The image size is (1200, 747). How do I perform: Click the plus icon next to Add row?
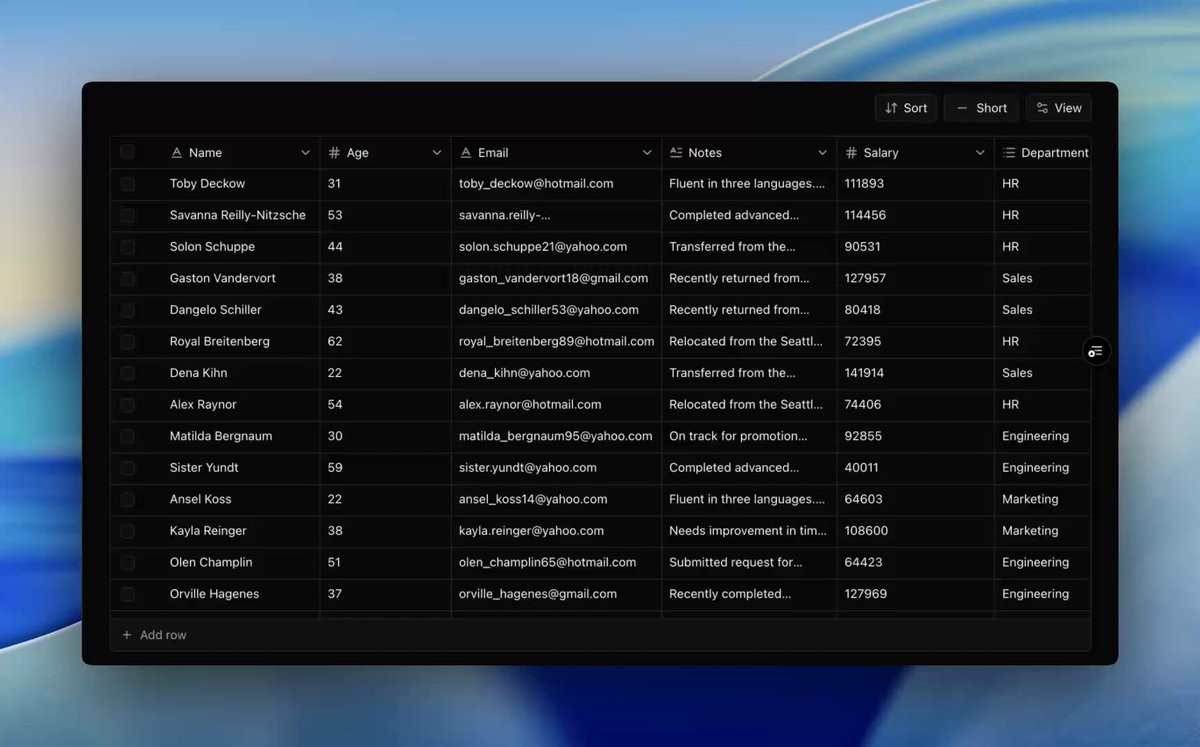tap(127, 635)
